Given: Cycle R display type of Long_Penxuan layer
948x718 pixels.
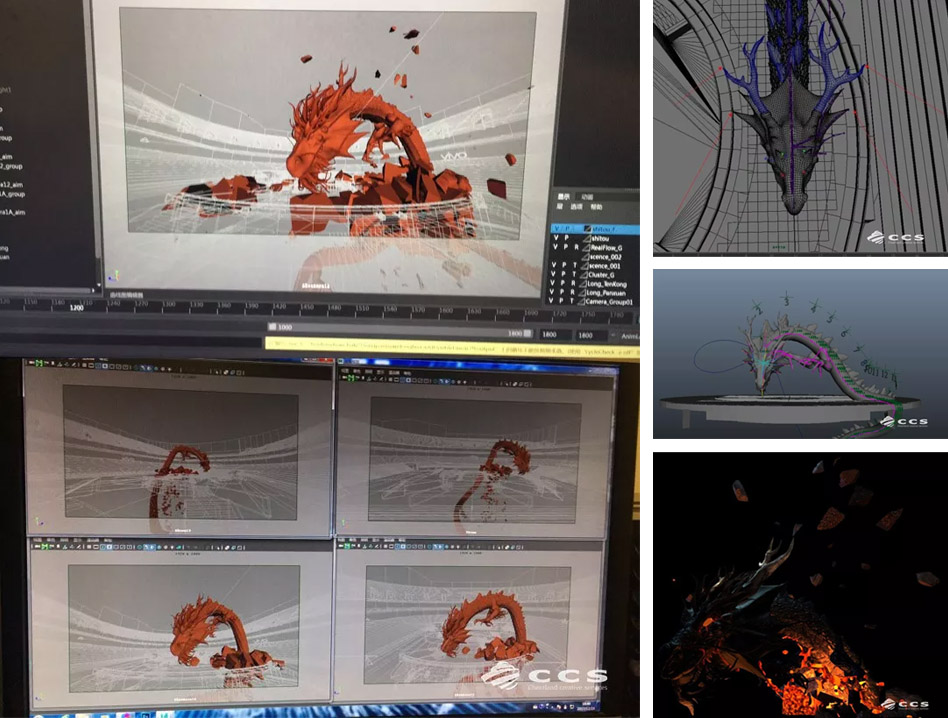Looking at the screenshot, I should coord(573,293).
